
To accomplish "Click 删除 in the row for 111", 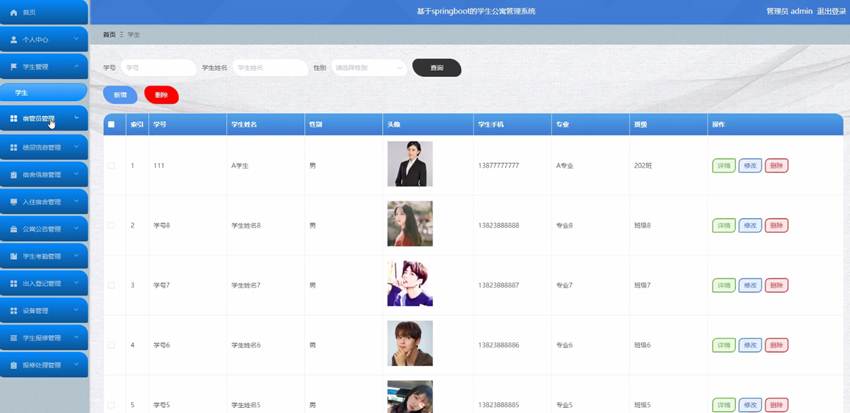I will 776,166.
